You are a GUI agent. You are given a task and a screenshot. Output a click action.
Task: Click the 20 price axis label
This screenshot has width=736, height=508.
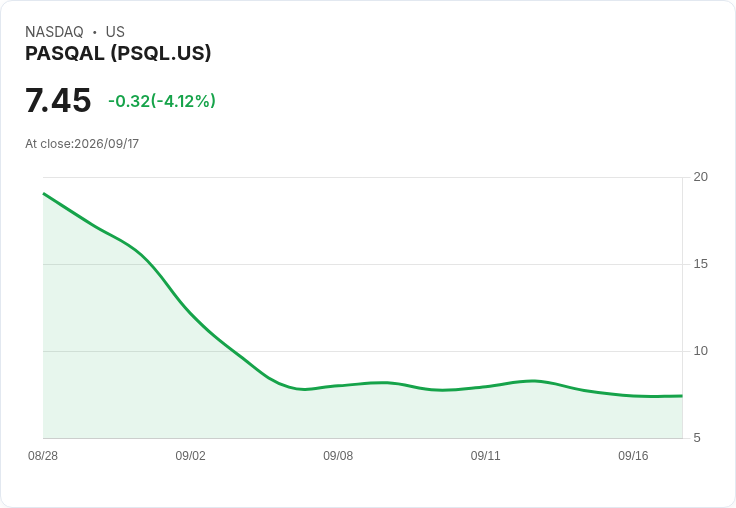(x=700, y=177)
